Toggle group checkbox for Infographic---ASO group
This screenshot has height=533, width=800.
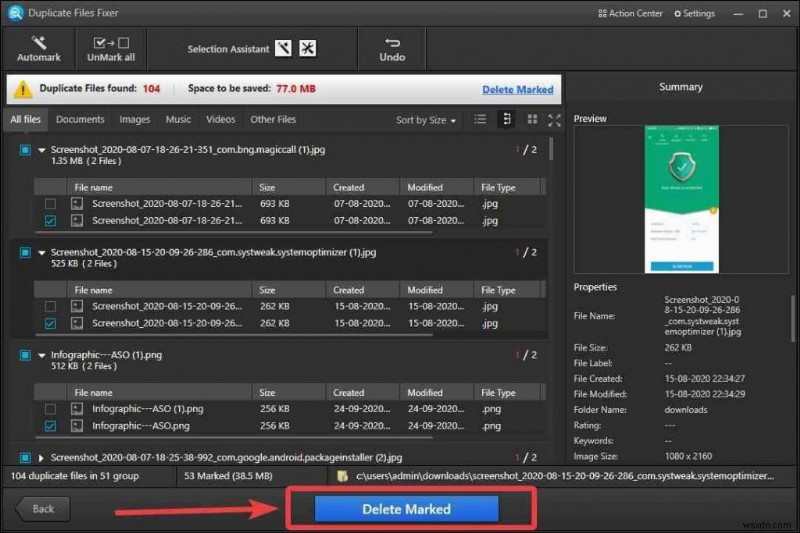click(x=25, y=354)
